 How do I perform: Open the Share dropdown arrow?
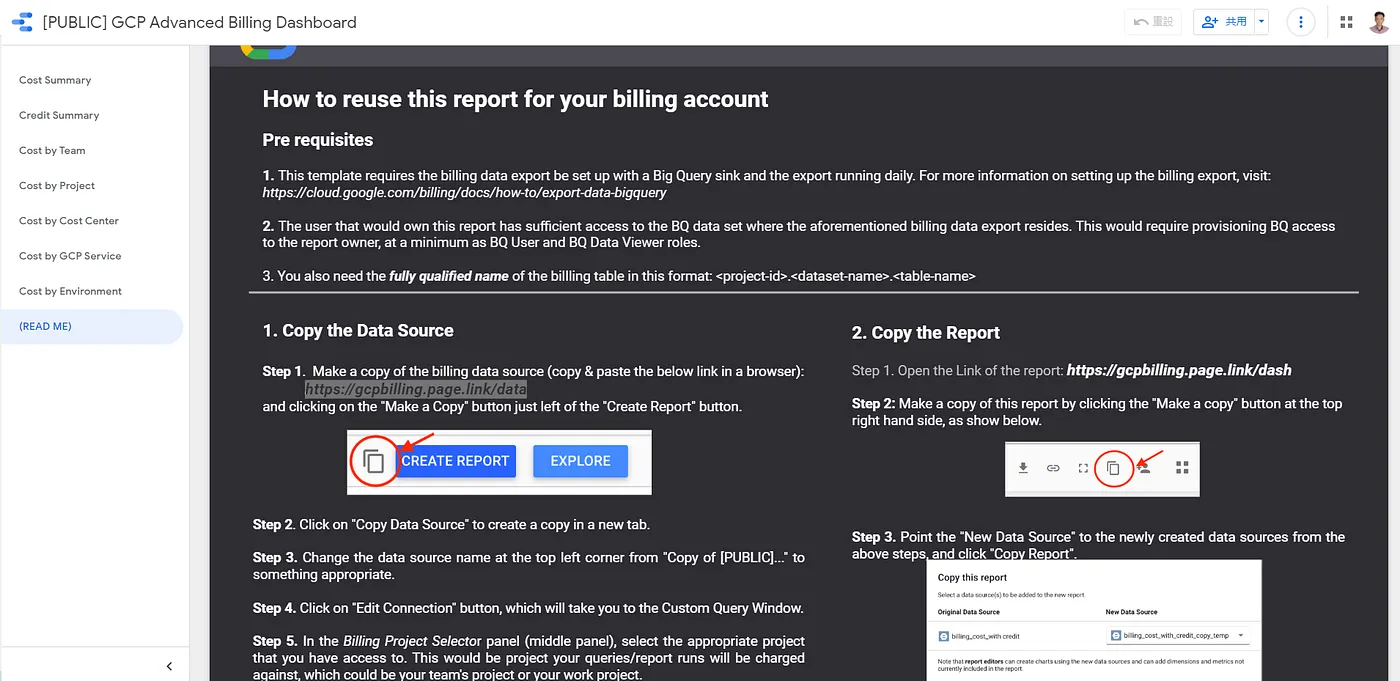coord(1261,22)
